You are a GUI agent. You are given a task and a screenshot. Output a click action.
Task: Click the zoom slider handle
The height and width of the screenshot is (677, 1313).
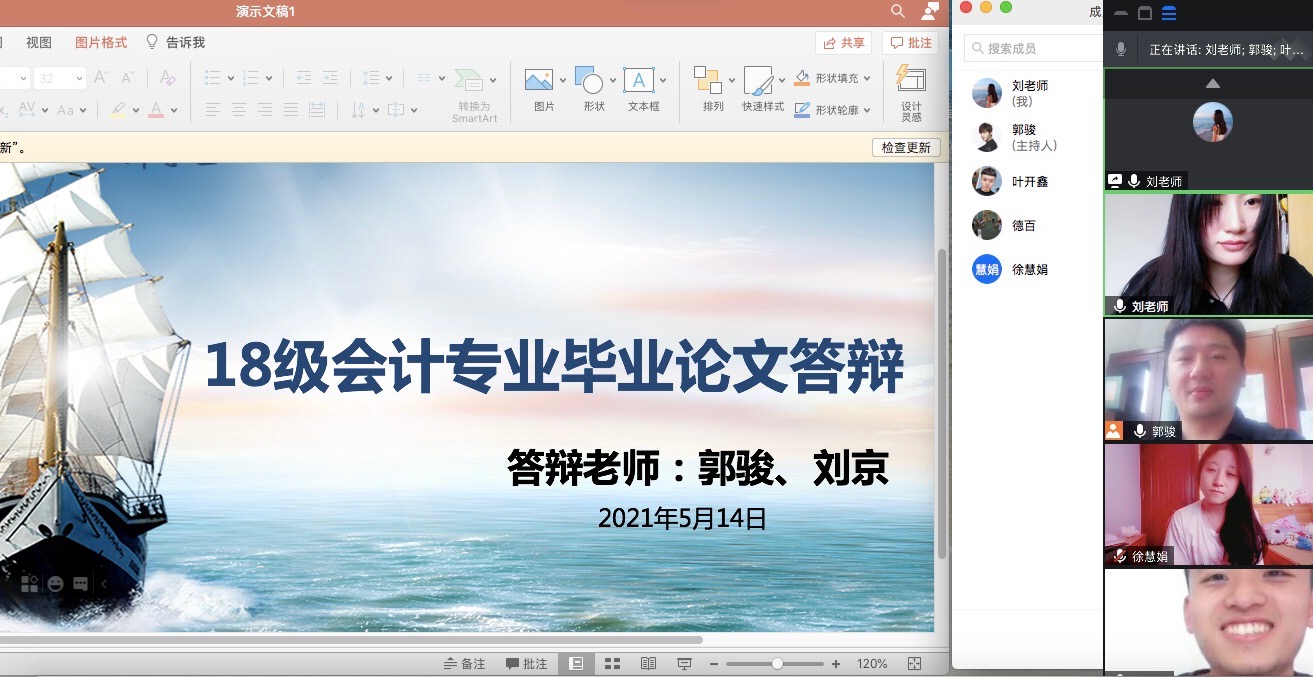(x=777, y=664)
